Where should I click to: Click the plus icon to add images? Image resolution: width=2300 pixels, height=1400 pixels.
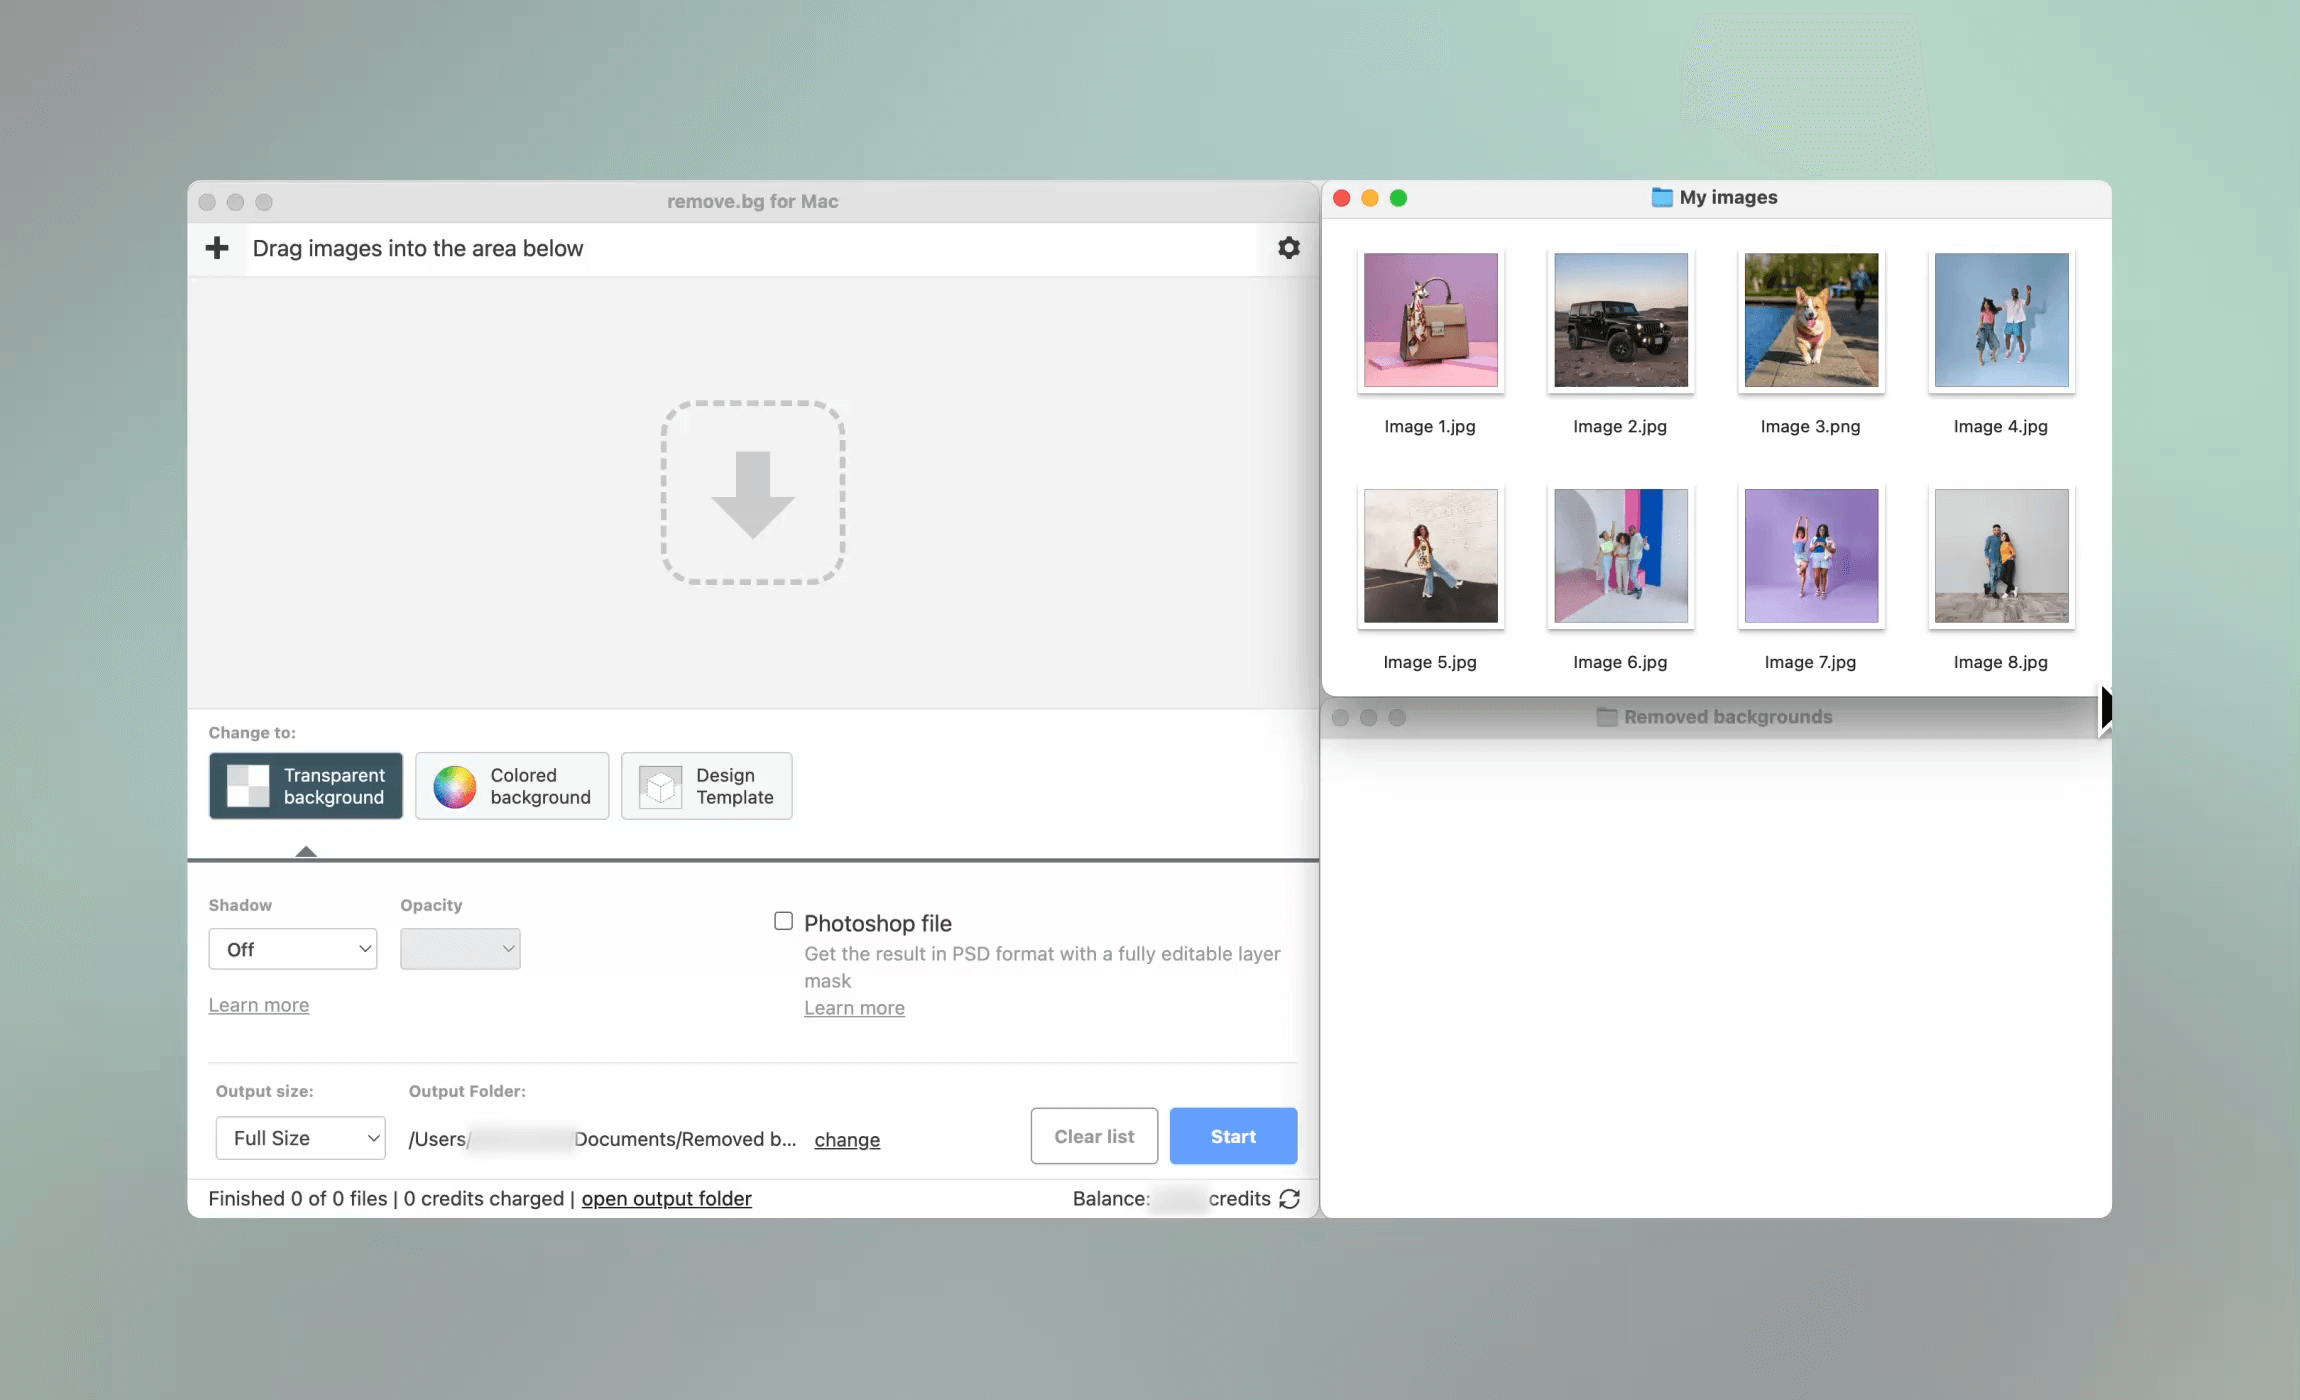pyautogui.click(x=217, y=248)
